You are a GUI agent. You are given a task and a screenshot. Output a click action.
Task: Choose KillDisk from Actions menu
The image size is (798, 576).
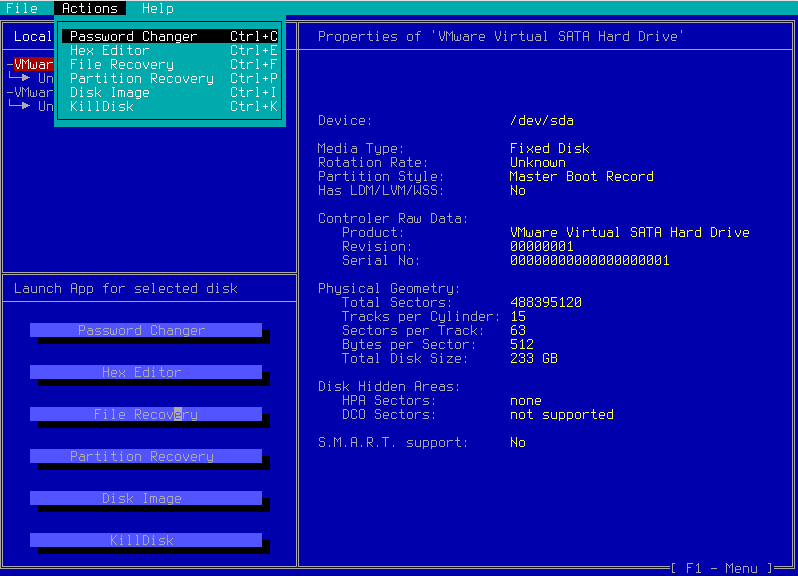pos(170,106)
